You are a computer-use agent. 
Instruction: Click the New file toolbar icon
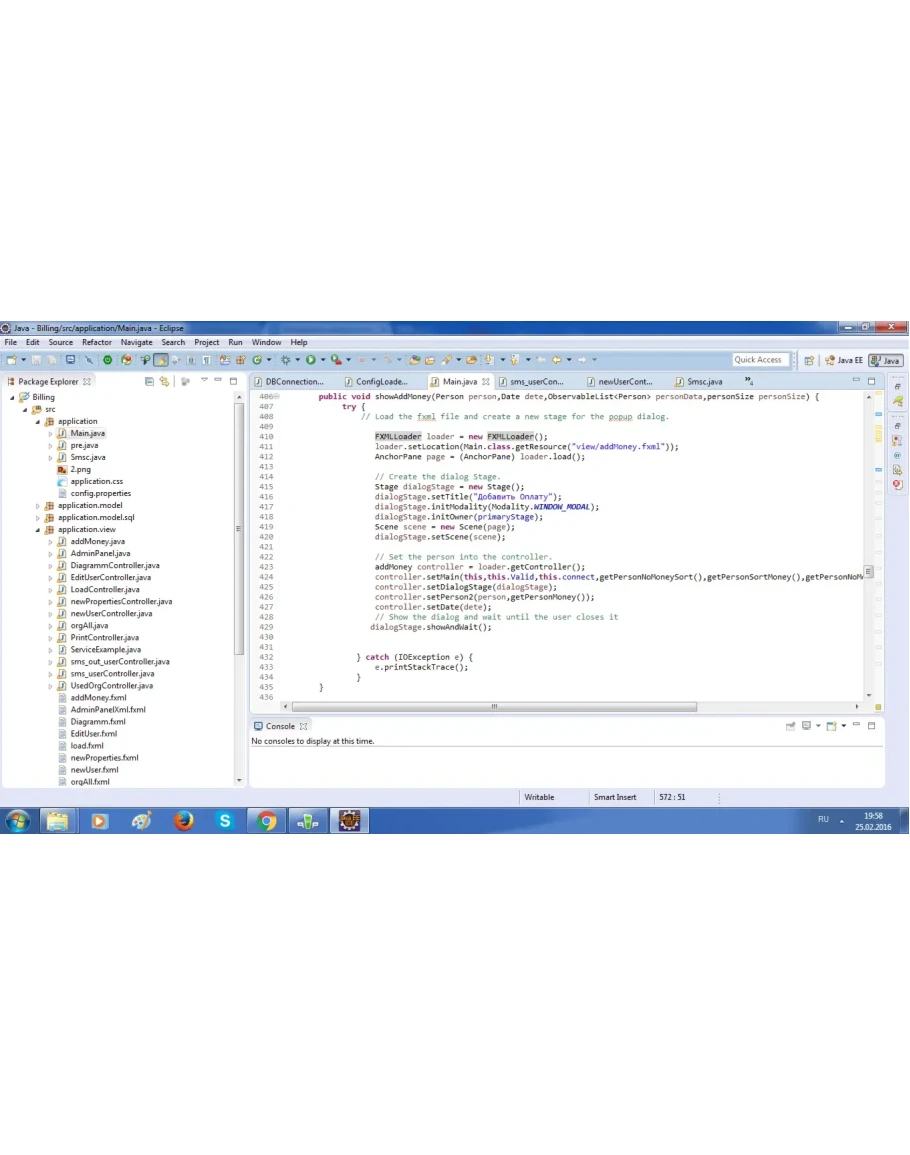(x=11, y=360)
